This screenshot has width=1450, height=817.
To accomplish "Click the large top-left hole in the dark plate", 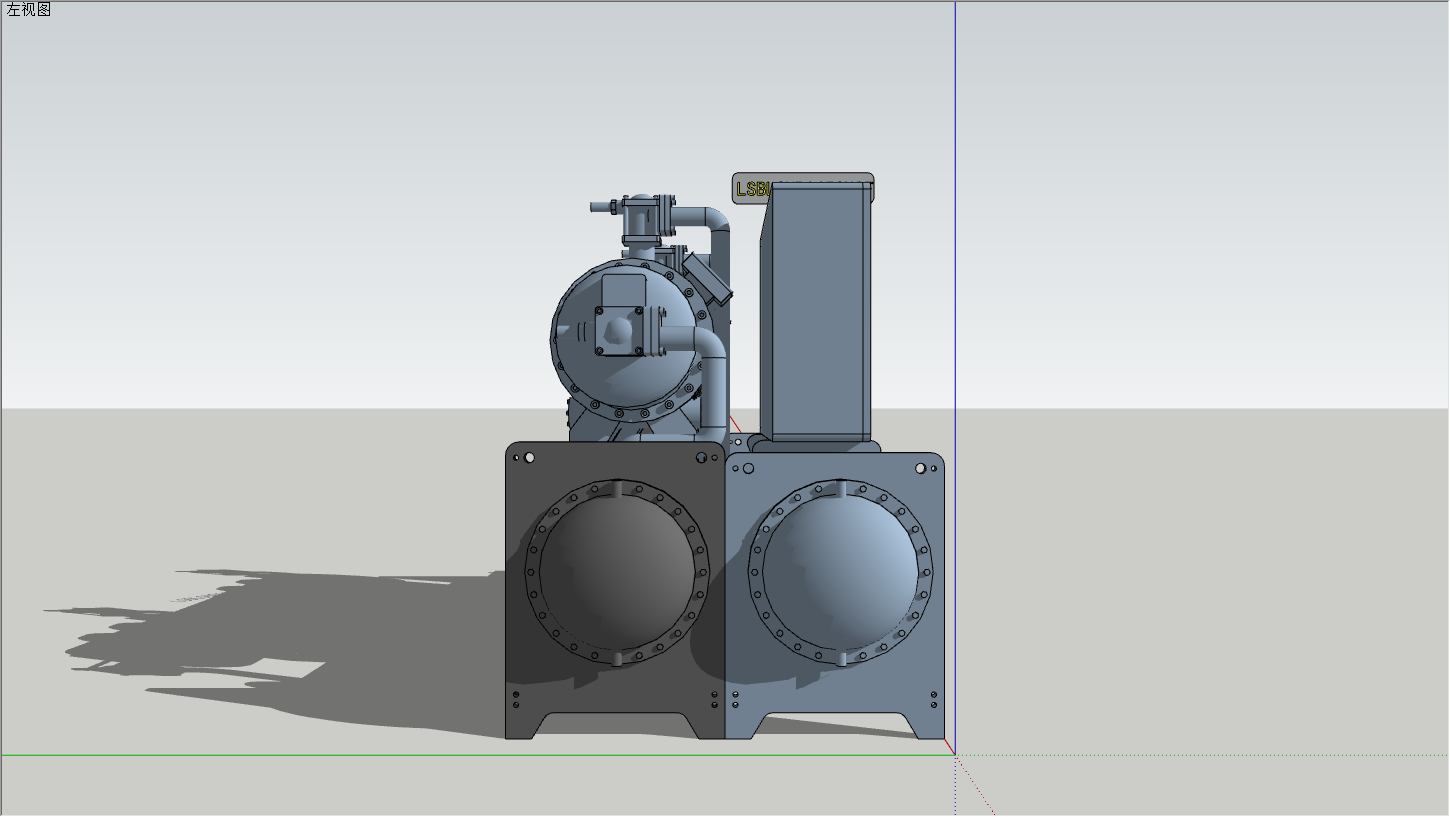I will click(x=529, y=458).
